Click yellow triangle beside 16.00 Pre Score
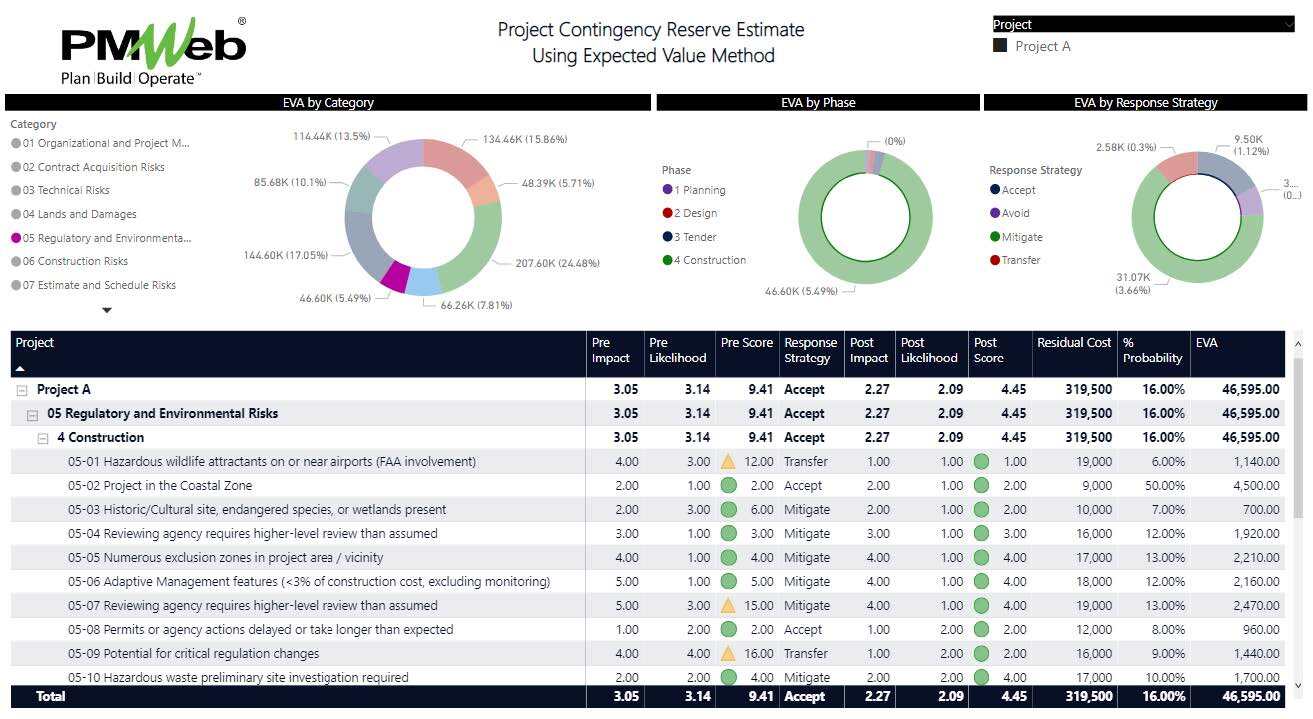 728,653
